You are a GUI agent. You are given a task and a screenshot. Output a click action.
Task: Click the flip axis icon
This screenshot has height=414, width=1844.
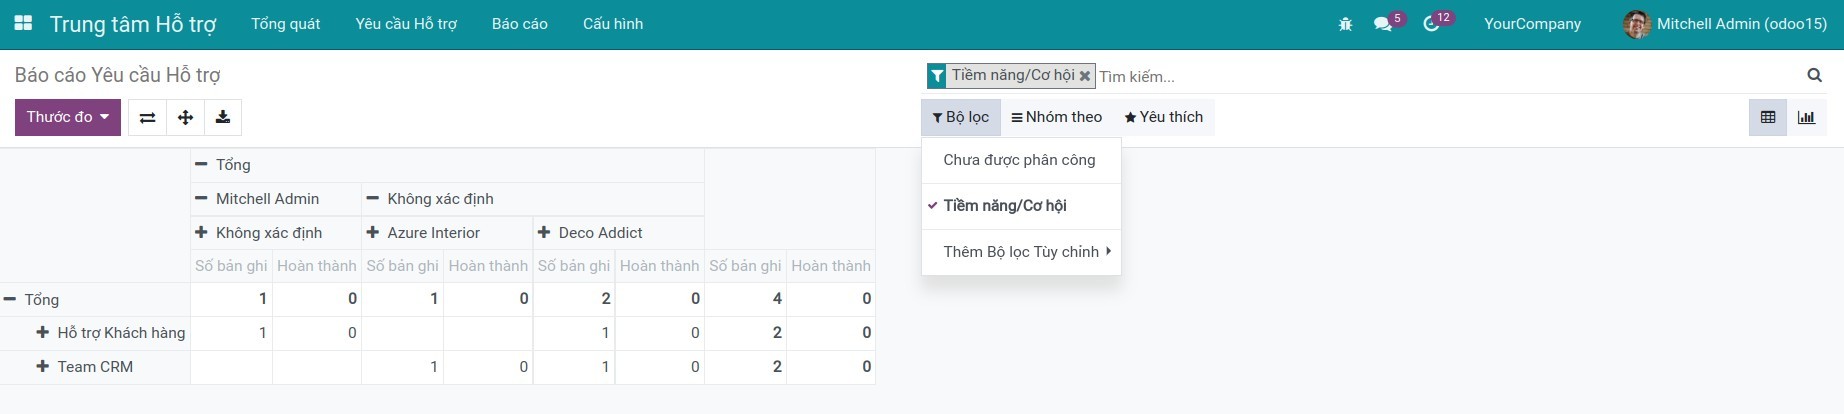pos(147,117)
